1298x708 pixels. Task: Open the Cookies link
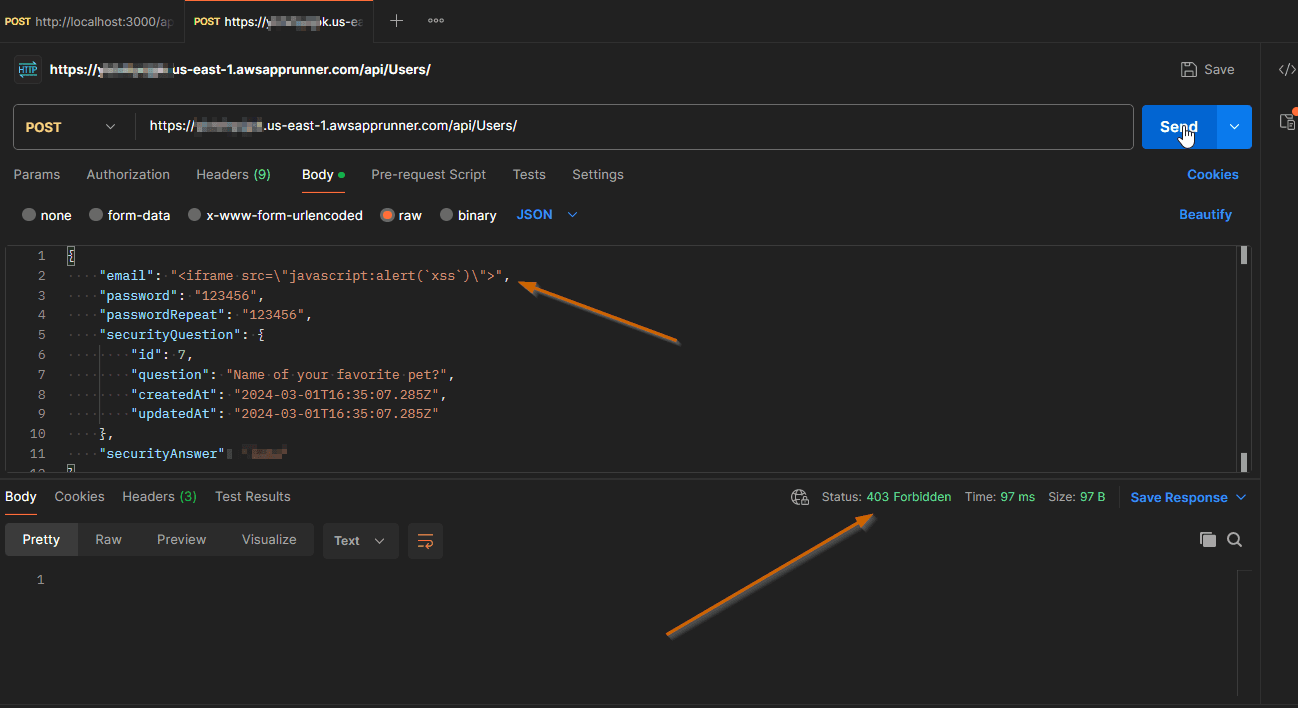1212,174
